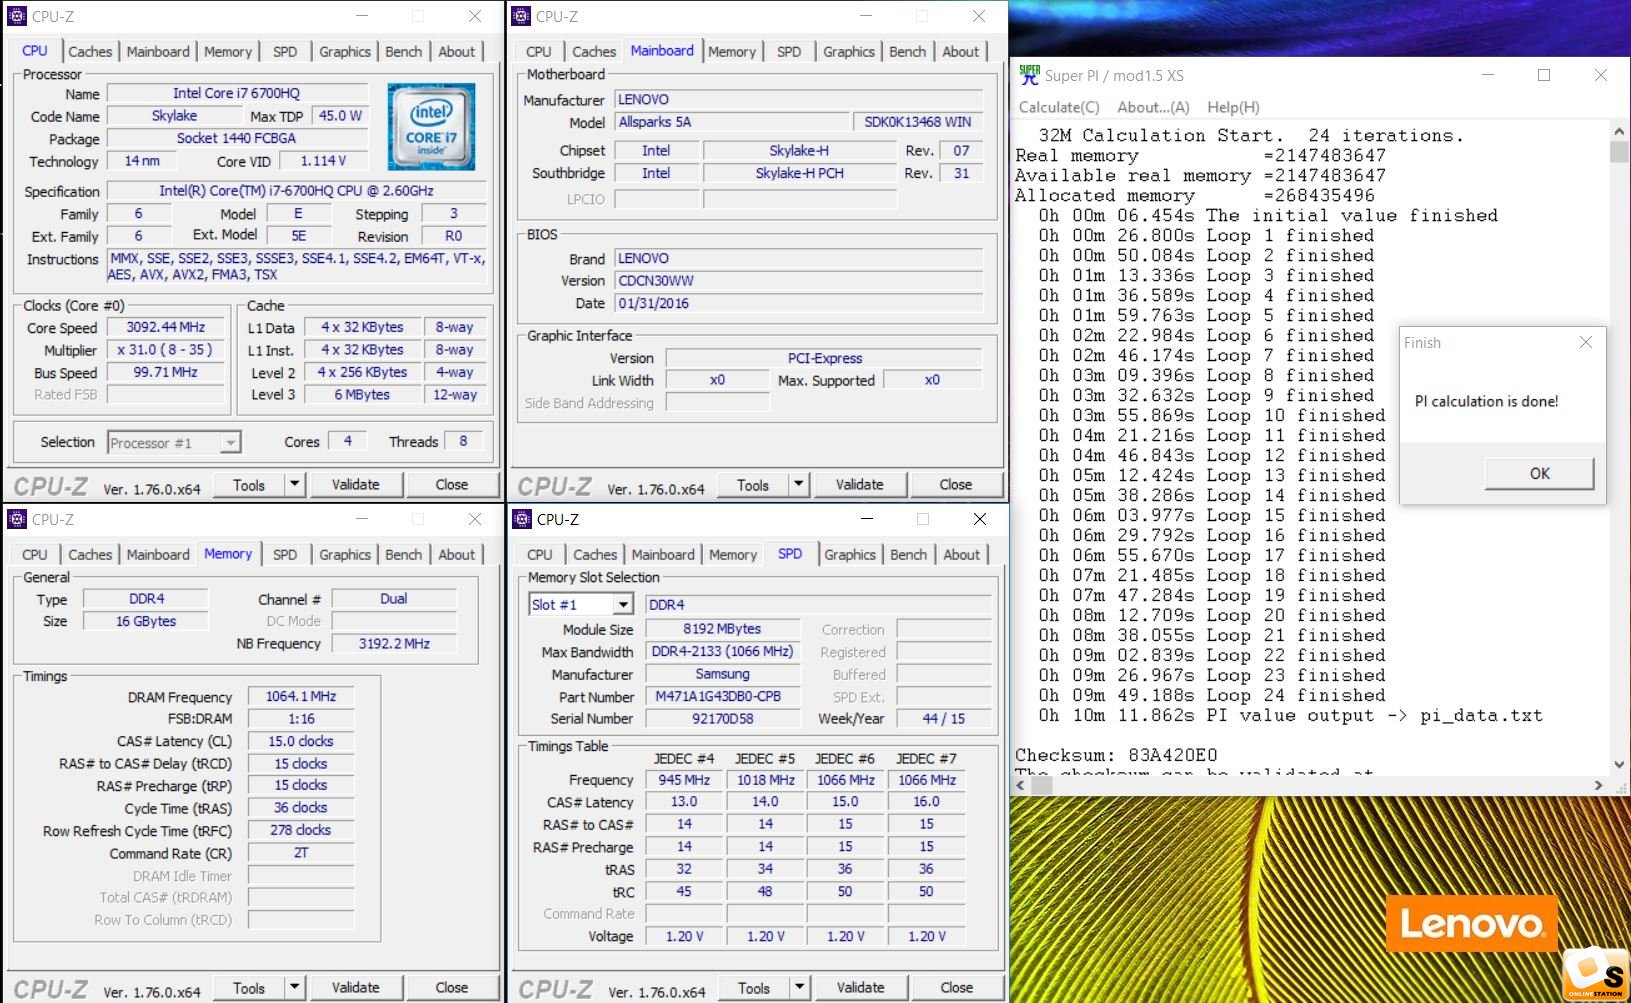The height and width of the screenshot is (1003, 1631).
Task: Click Validate in the Mainboard window
Action: [860, 484]
